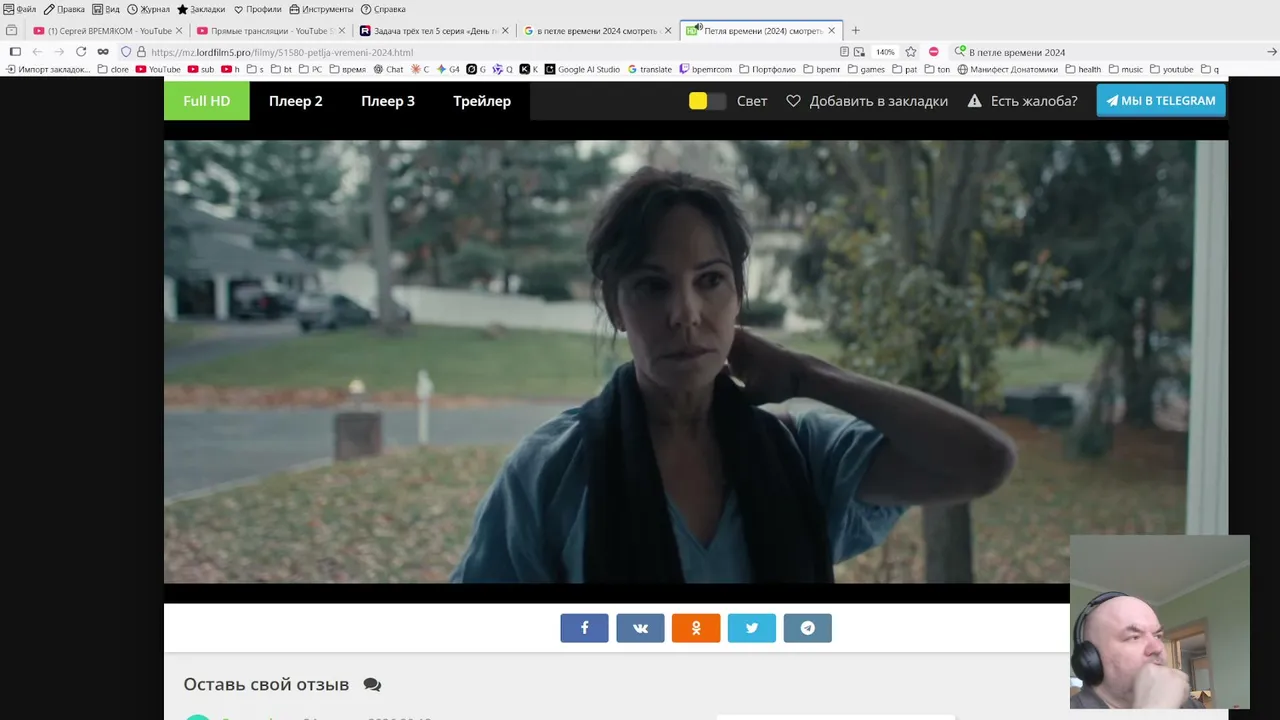This screenshot has width=1280, height=720.
Task: Share the film on Facebook
Action: (584, 628)
